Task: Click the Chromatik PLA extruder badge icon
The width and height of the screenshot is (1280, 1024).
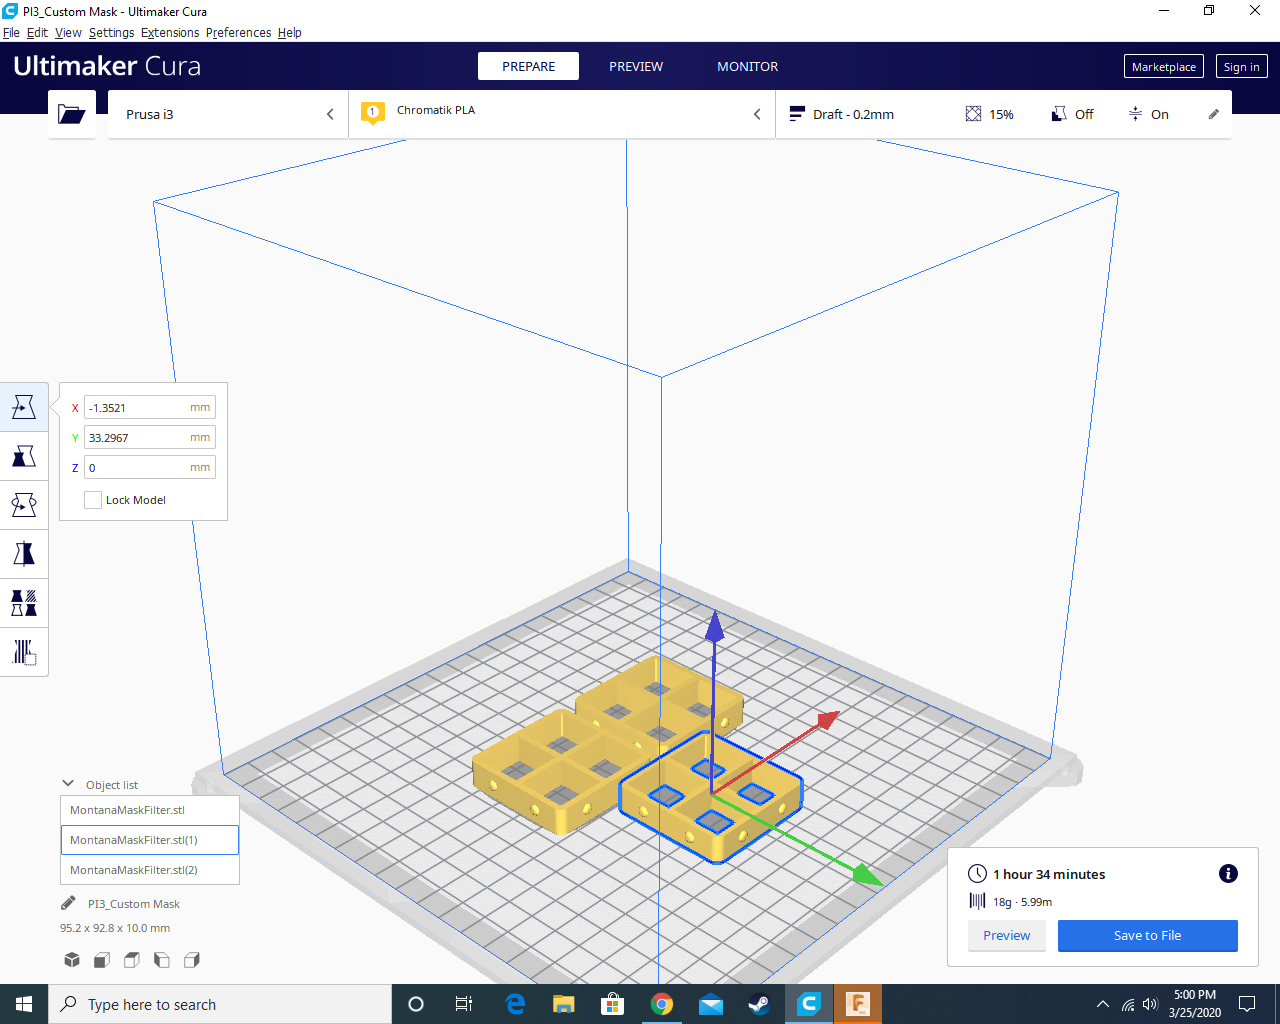Action: point(373,114)
